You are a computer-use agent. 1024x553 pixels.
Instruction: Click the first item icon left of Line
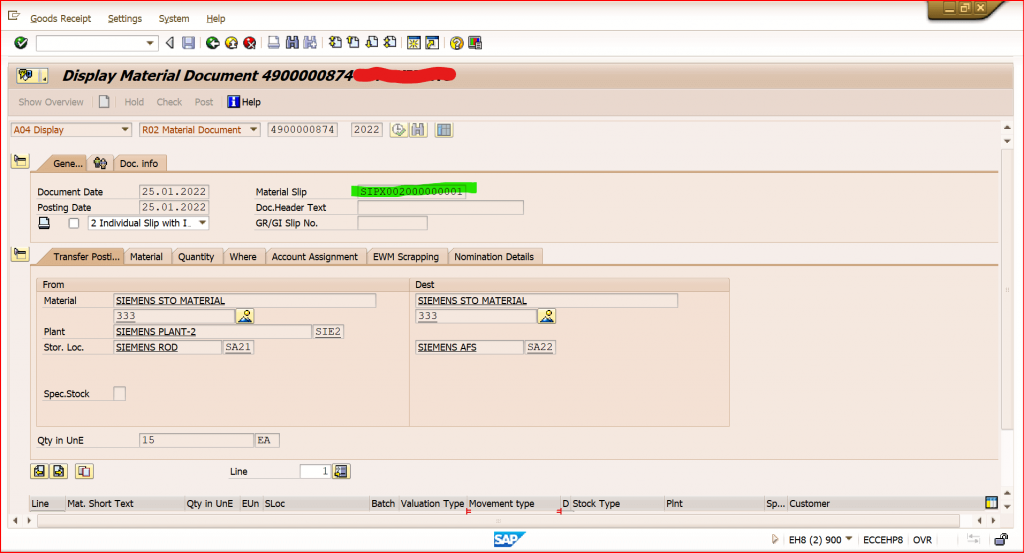click(x=39, y=471)
